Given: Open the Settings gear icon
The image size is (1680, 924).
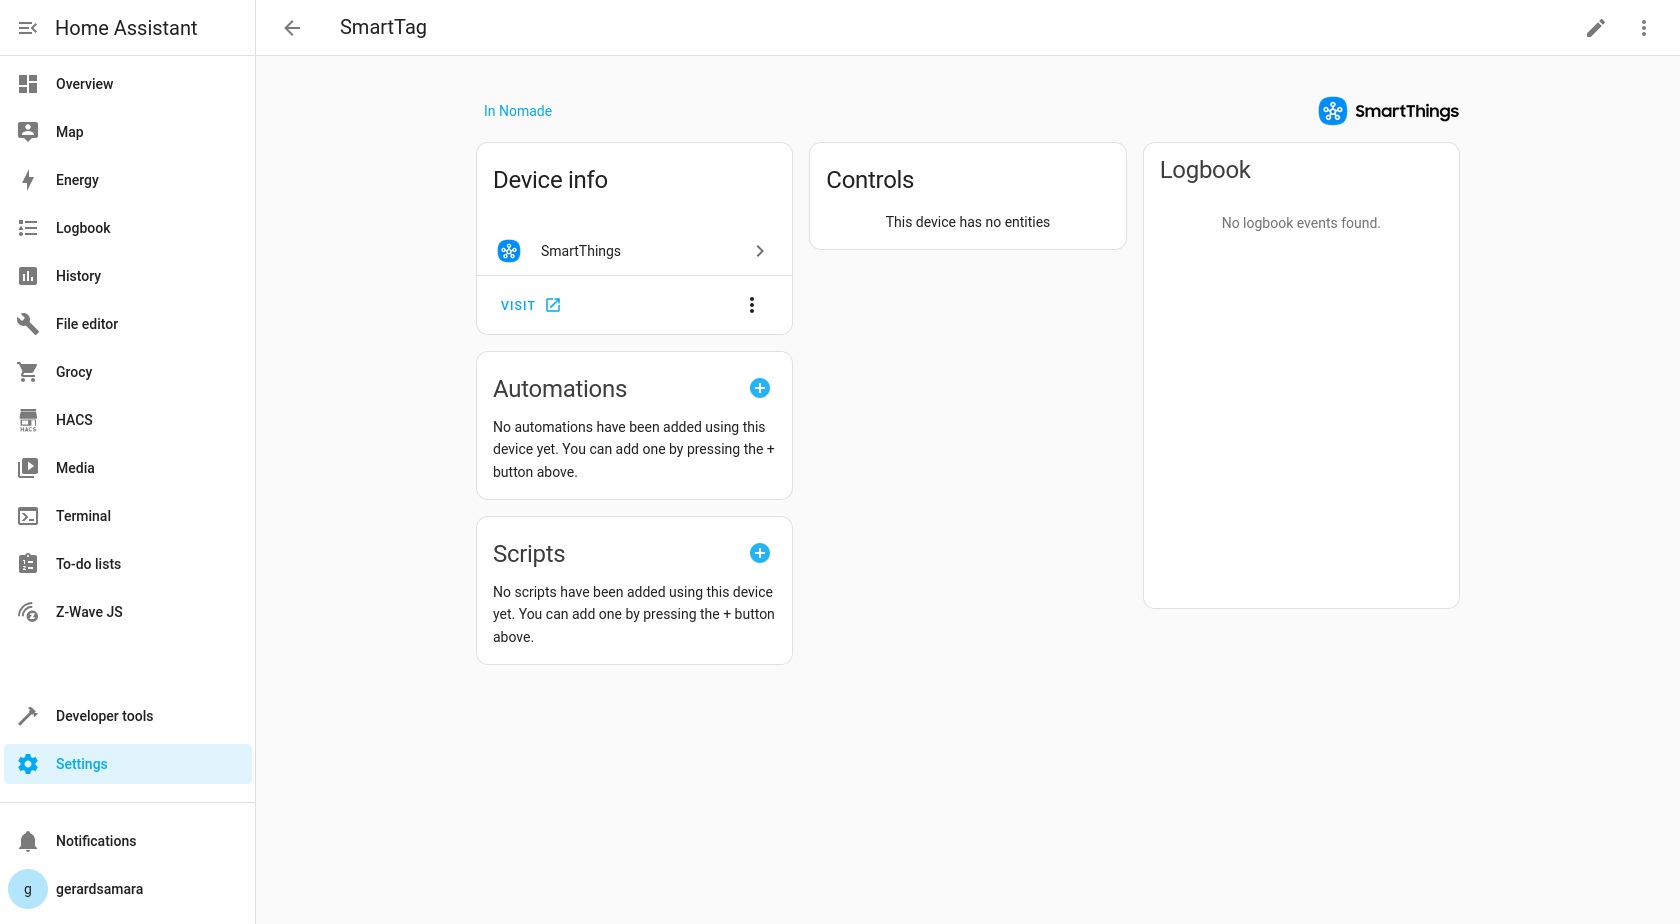Looking at the screenshot, I should click(x=28, y=764).
